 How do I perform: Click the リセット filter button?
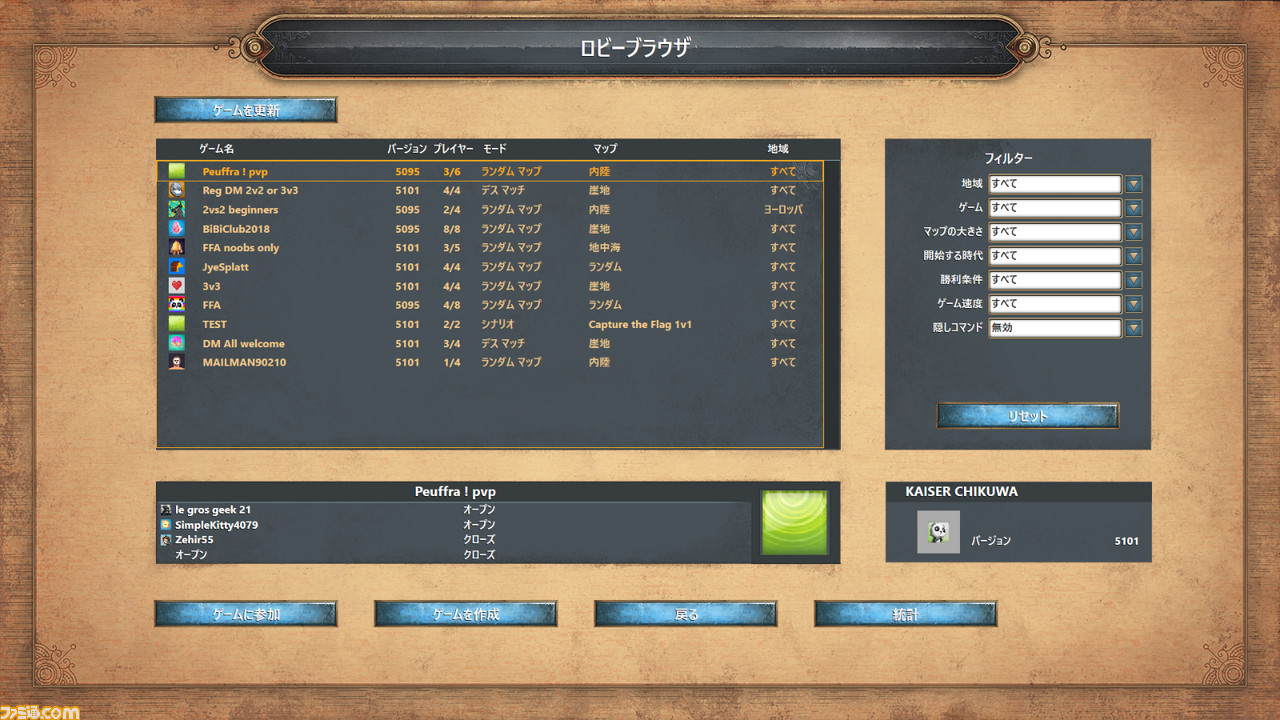pyautogui.click(x=1028, y=416)
